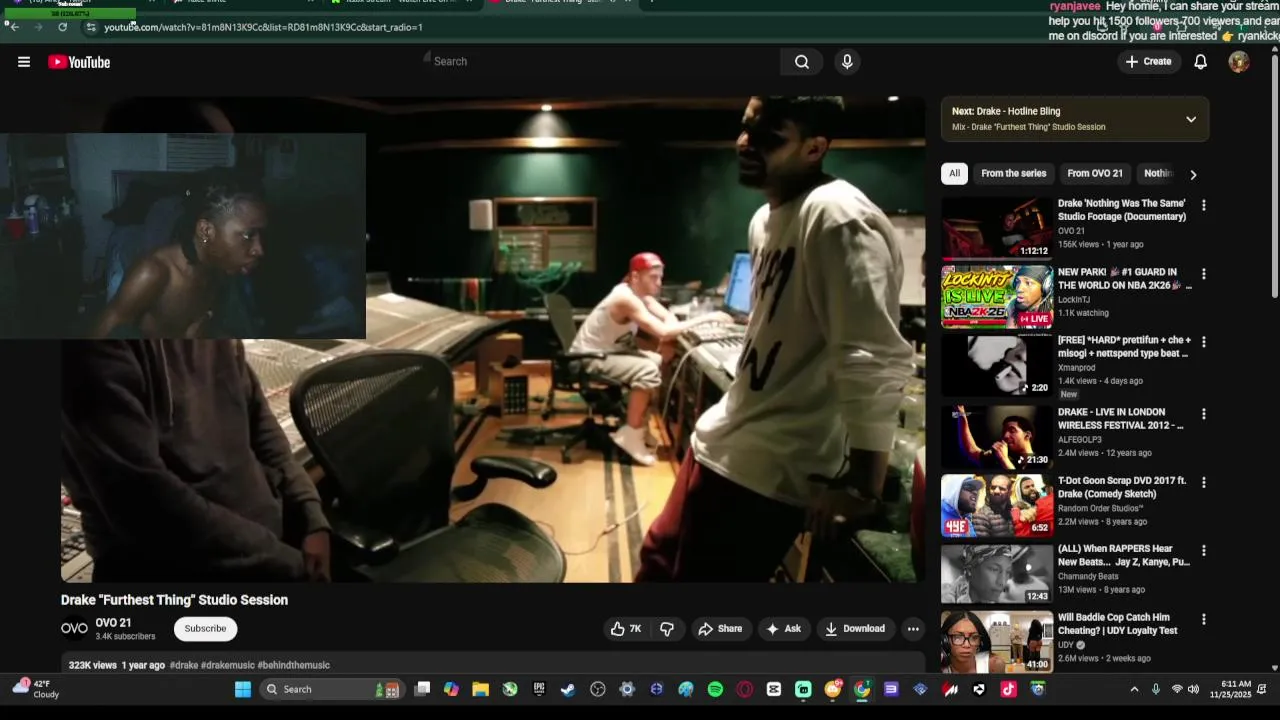Image resolution: width=1280 pixels, height=720 pixels.
Task: Open Epic Games Launcher from taskbar
Action: click(539, 689)
